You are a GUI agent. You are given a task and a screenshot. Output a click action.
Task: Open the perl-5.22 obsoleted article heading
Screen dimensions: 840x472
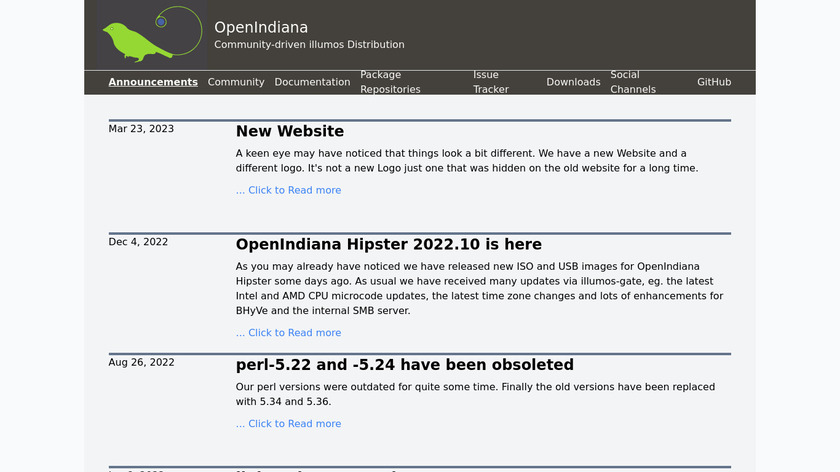[404, 364]
